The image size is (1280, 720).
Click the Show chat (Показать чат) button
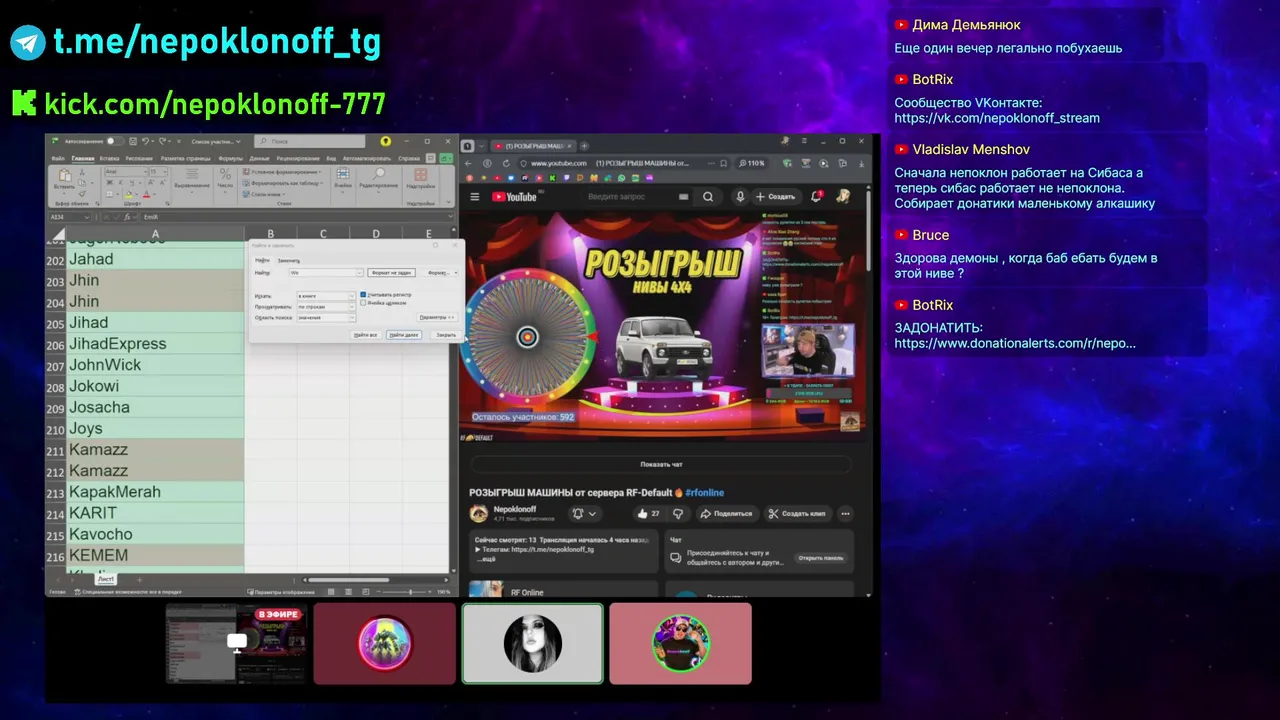(661, 465)
